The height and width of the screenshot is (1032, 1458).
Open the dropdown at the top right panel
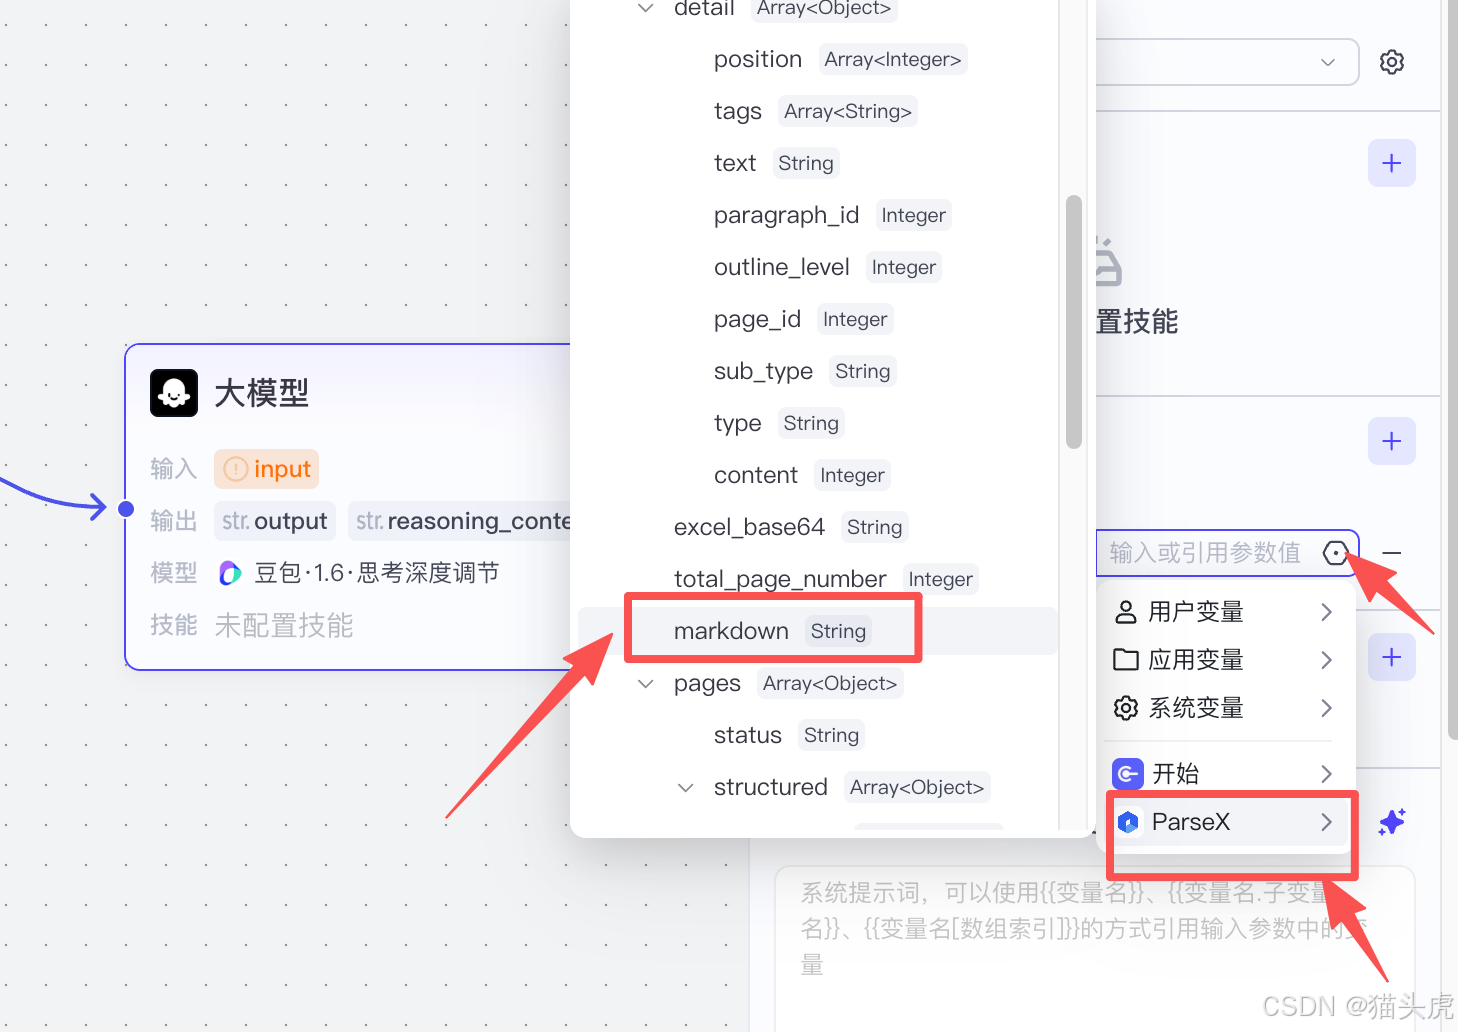[x=1328, y=62]
